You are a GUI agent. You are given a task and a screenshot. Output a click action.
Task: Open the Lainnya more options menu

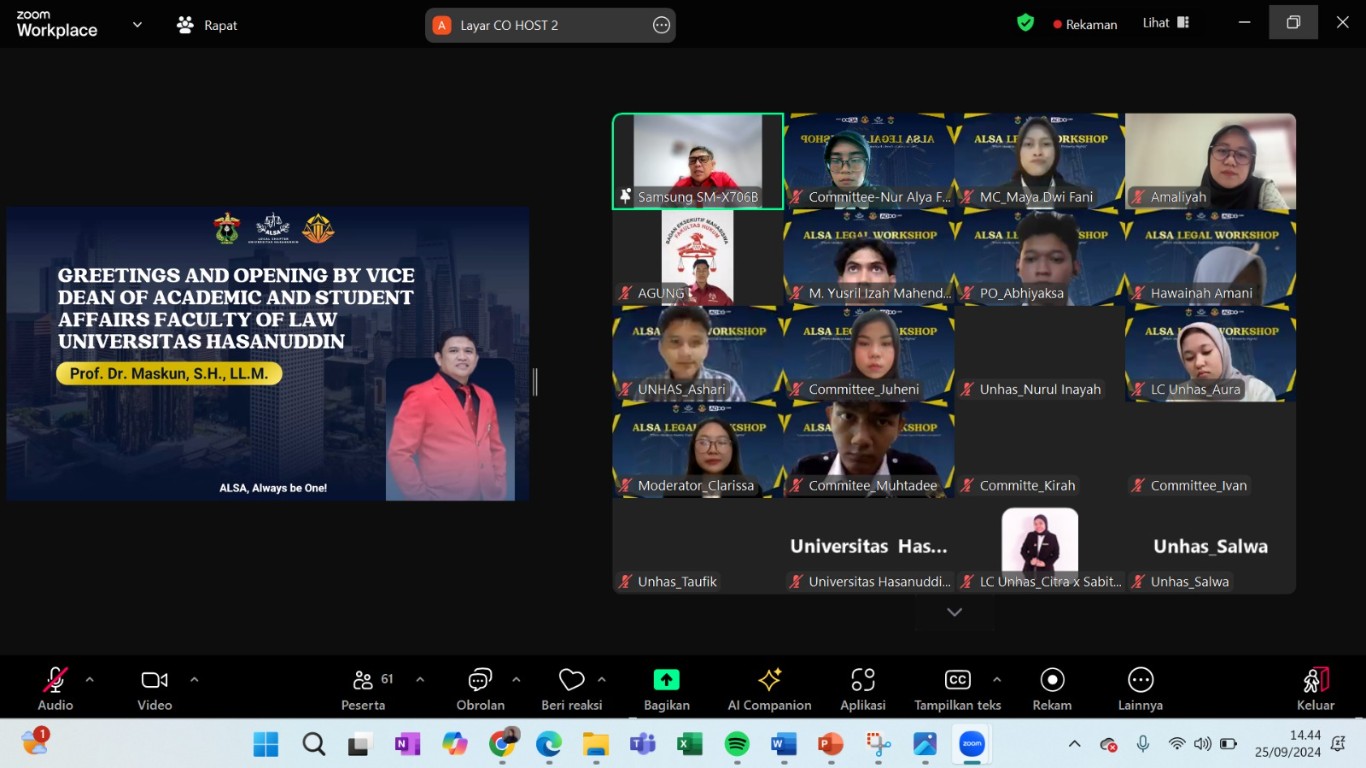[1140, 689]
